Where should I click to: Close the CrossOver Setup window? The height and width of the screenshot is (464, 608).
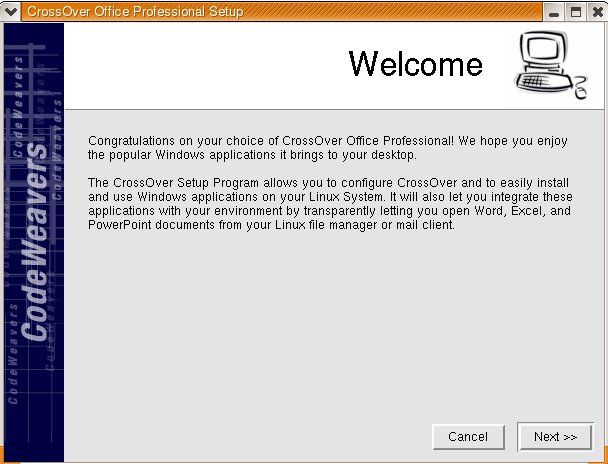[x=595, y=12]
